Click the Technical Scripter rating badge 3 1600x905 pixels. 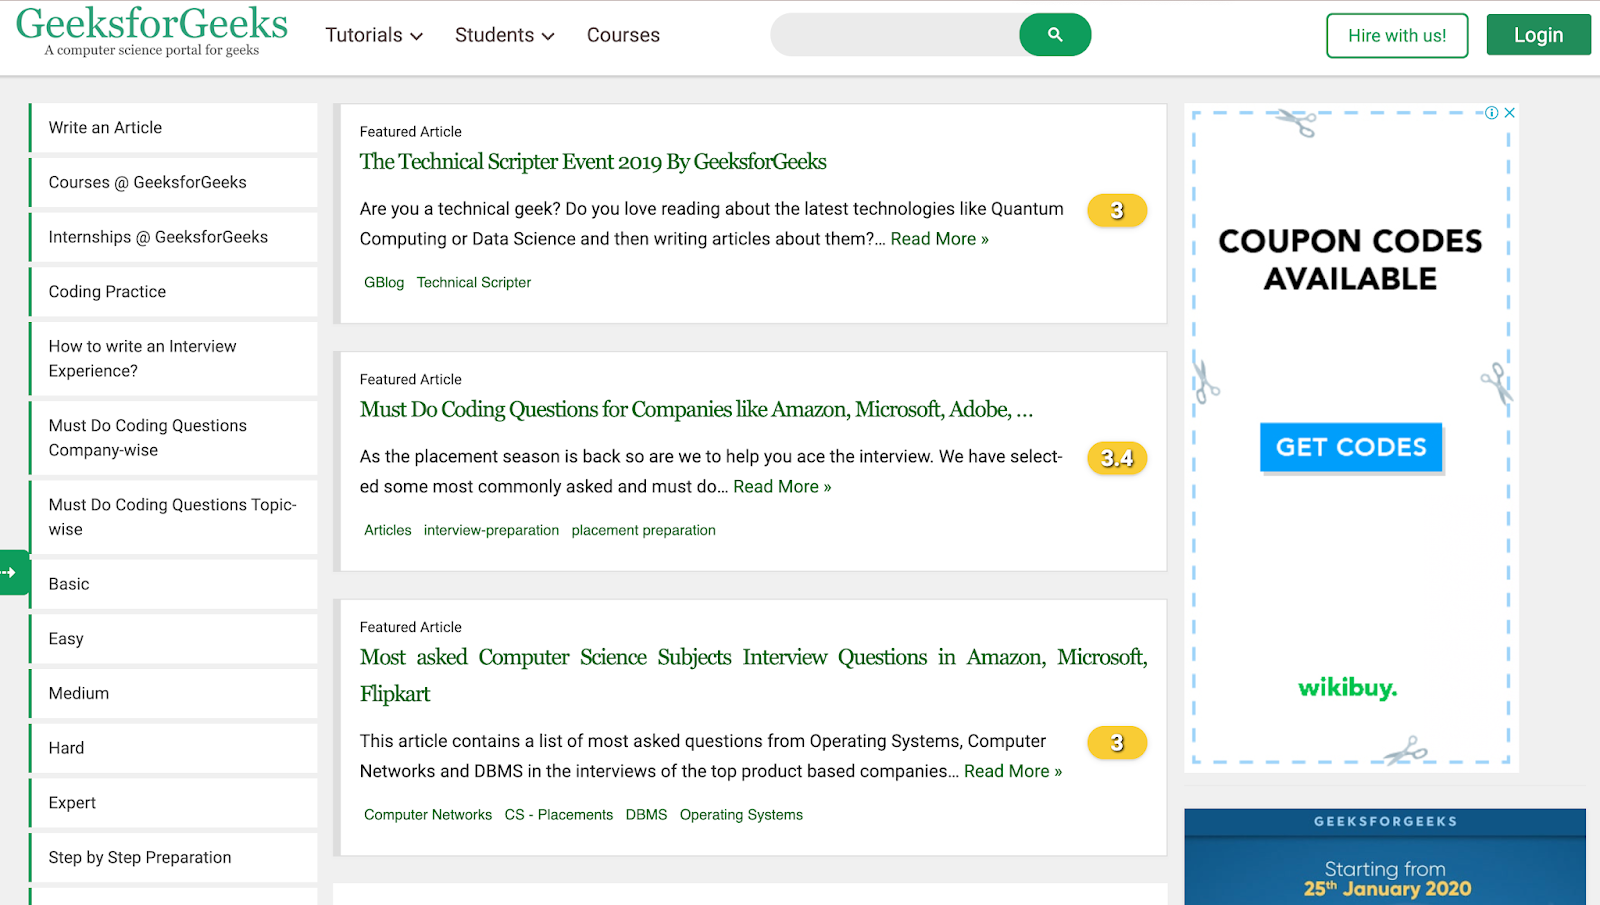1117,211
